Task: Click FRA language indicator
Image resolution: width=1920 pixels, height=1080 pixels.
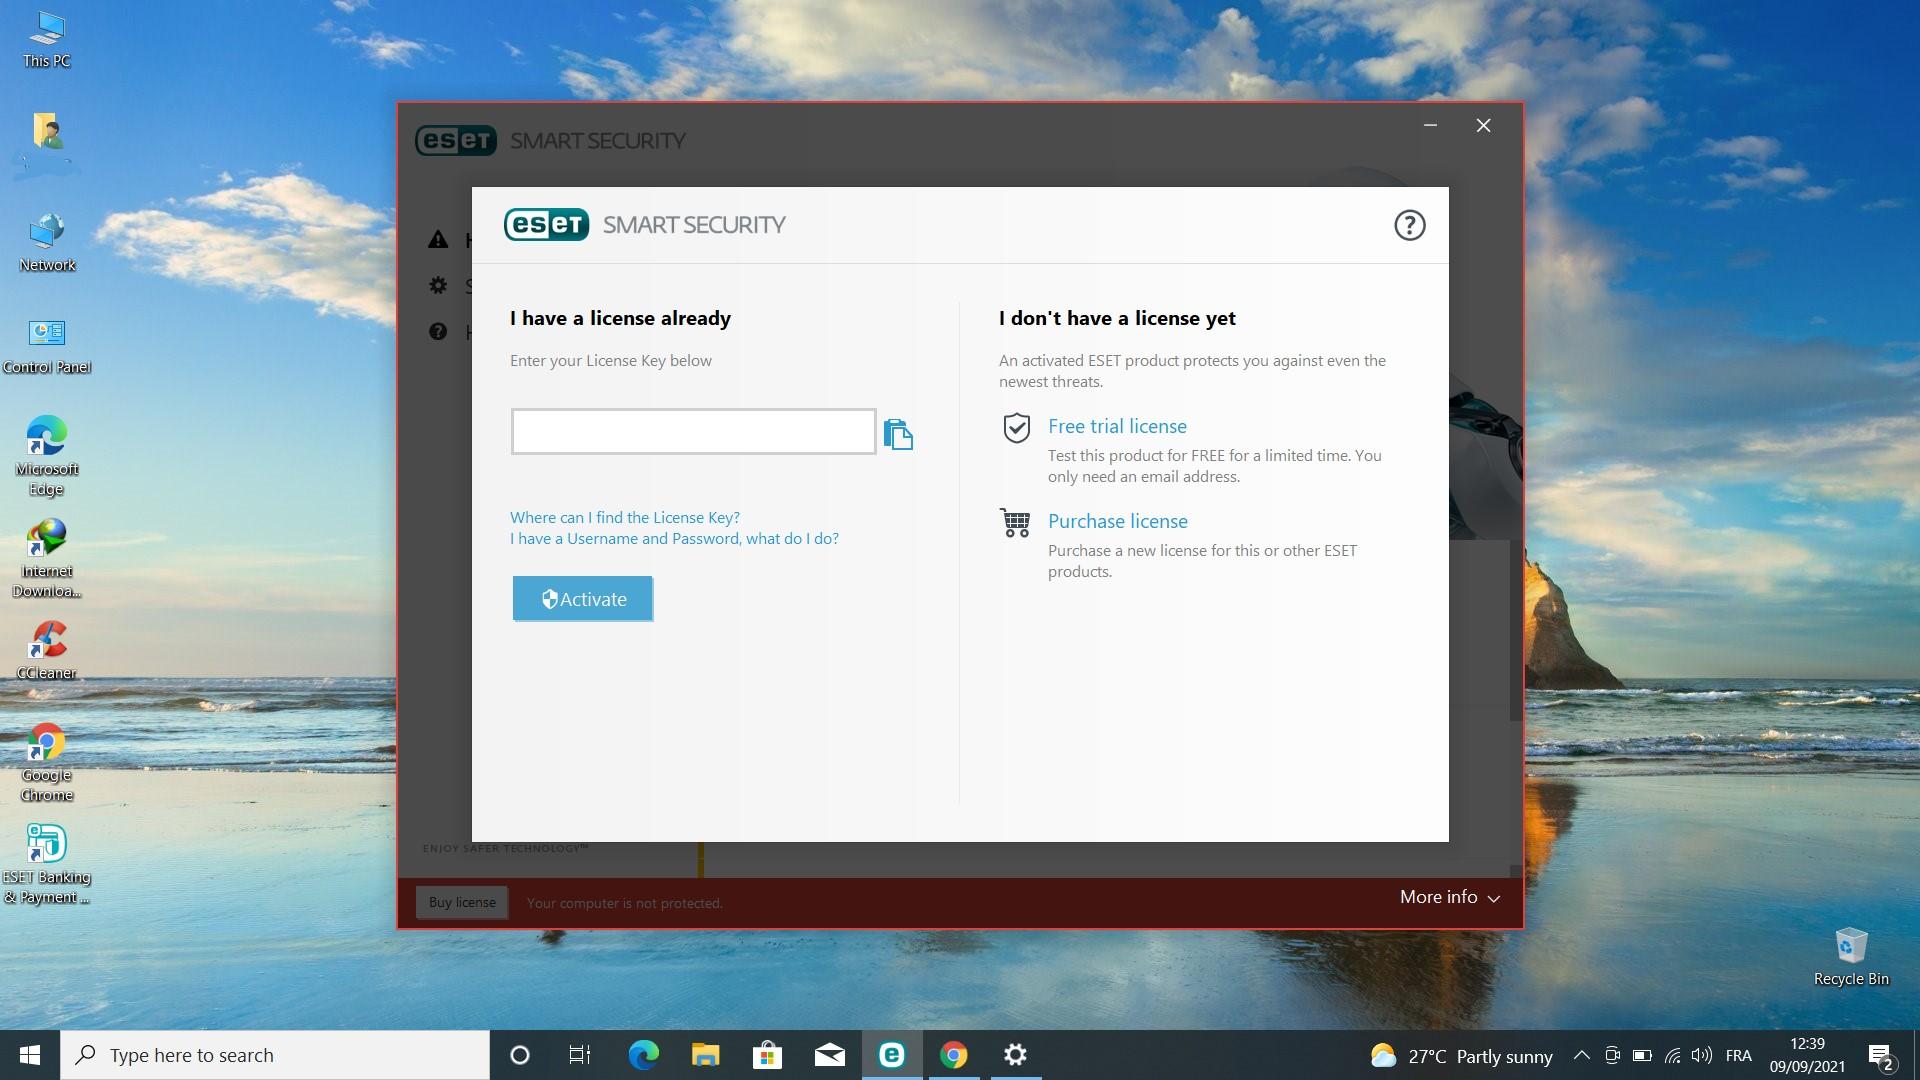Action: pos(1738,1055)
